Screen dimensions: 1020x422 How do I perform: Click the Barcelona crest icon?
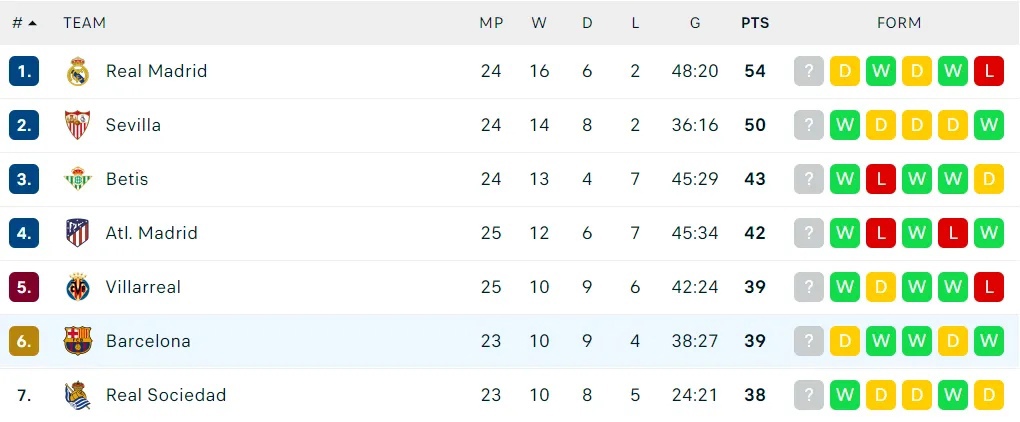pyautogui.click(x=77, y=341)
